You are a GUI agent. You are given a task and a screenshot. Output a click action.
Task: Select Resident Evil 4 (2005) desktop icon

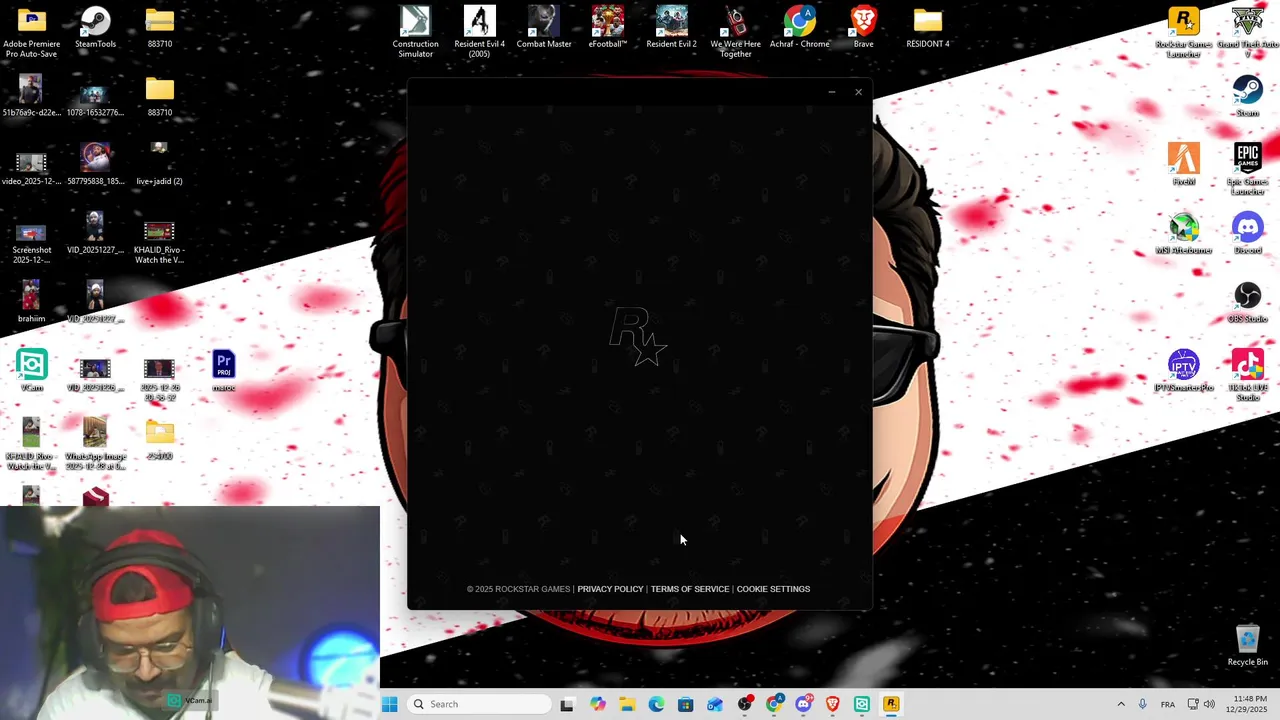pyautogui.click(x=479, y=32)
